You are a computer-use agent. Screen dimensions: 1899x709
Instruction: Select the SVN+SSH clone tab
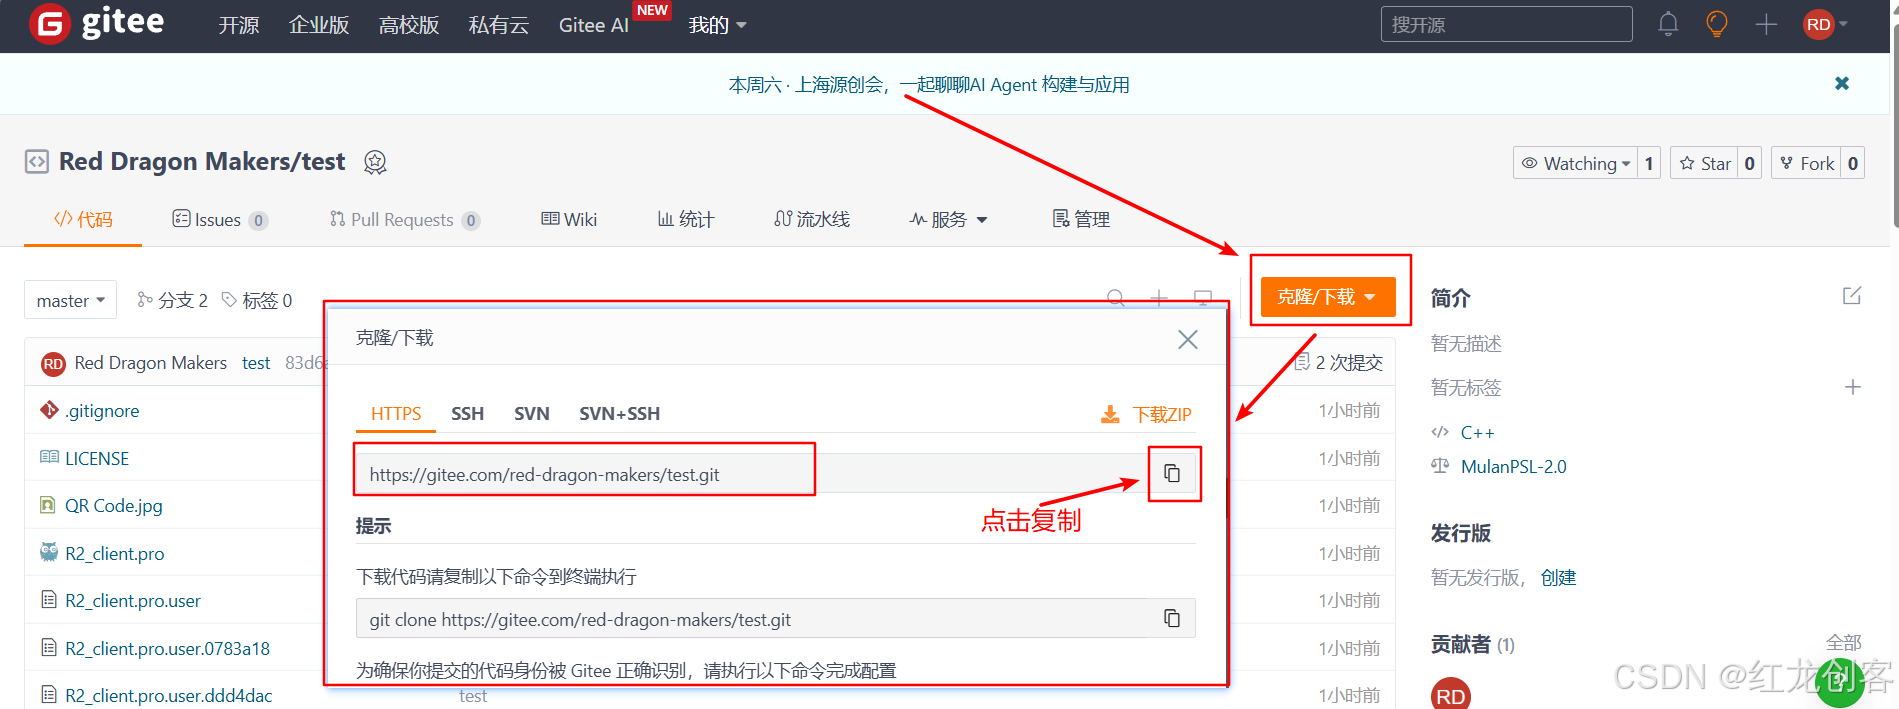tap(620, 414)
